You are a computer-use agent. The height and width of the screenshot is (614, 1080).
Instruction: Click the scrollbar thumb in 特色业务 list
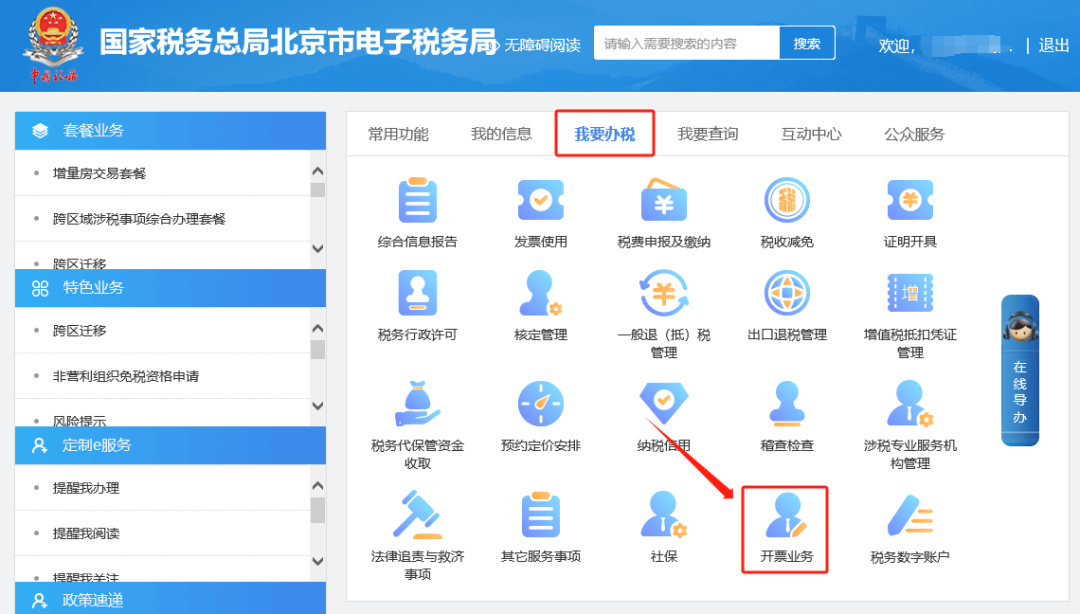point(318,350)
